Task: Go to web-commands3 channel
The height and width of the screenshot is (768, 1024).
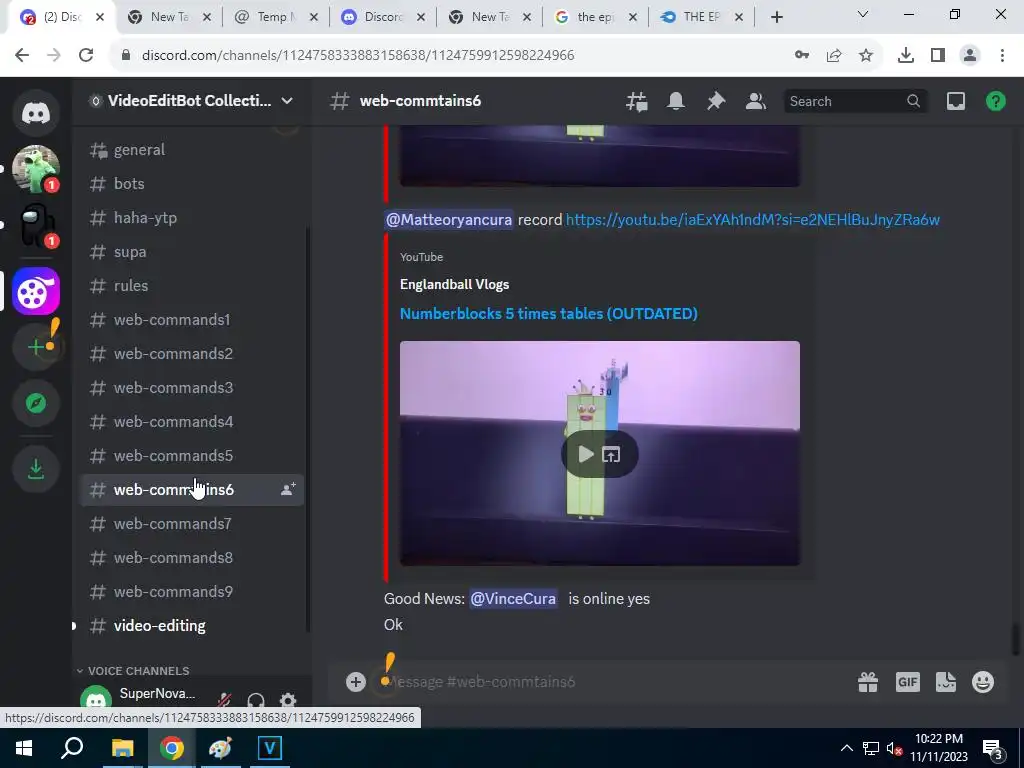Action: click(x=192, y=387)
